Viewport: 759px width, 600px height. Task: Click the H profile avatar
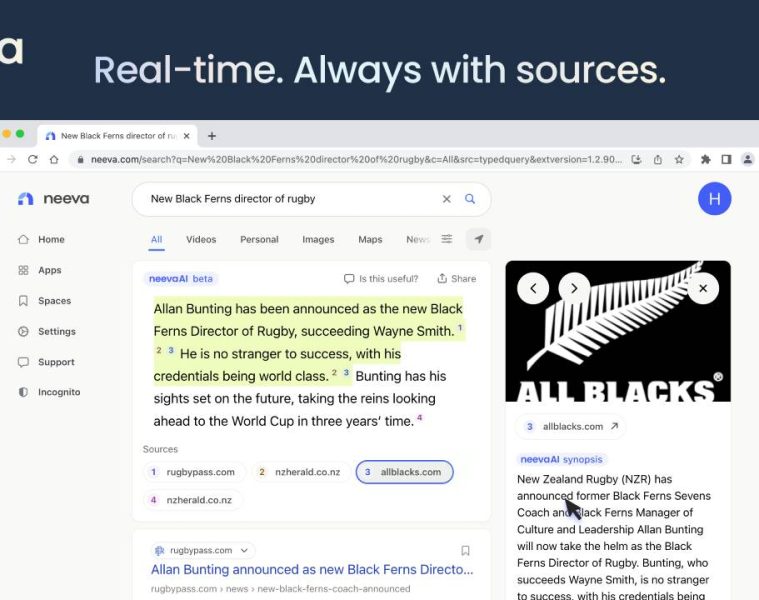(714, 198)
